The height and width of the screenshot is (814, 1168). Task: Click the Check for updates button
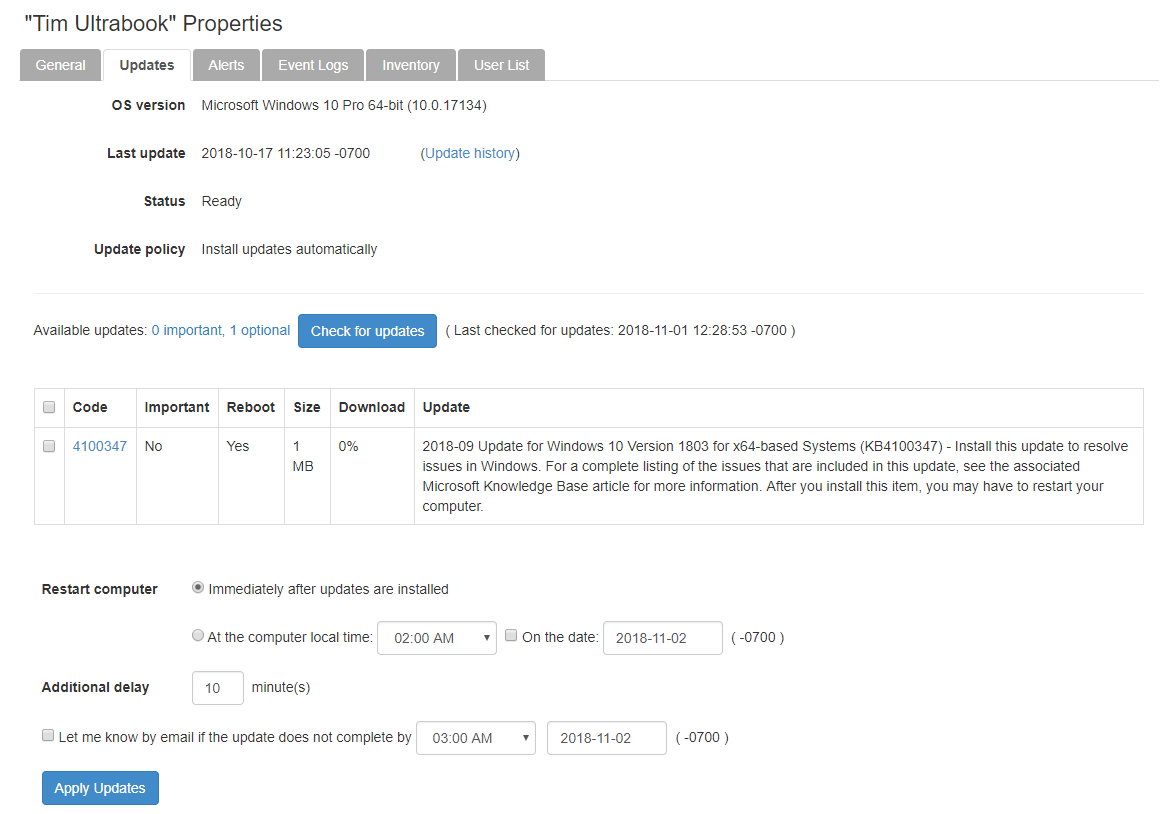[367, 331]
